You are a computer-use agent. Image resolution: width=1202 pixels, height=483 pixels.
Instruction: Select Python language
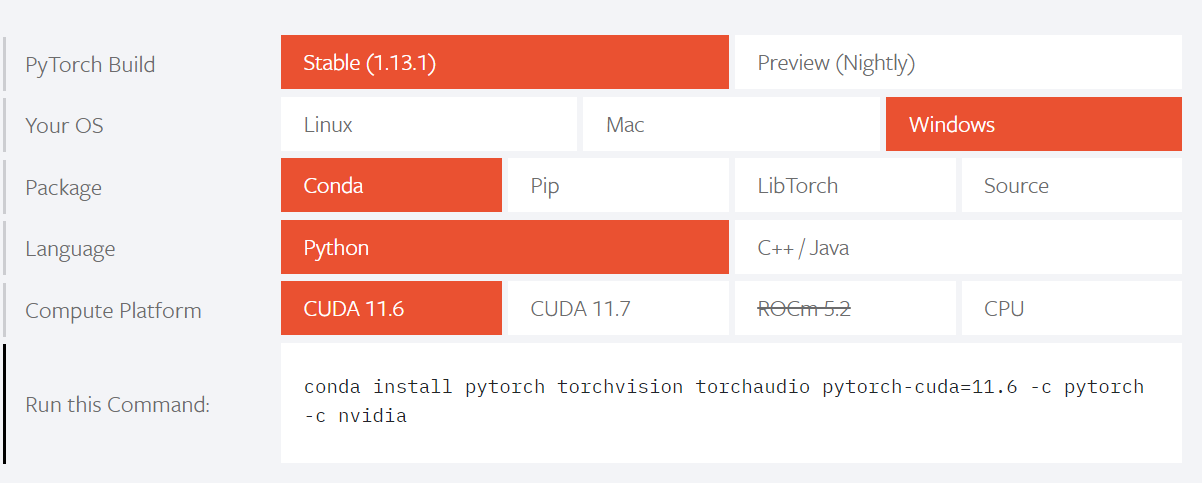504,248
